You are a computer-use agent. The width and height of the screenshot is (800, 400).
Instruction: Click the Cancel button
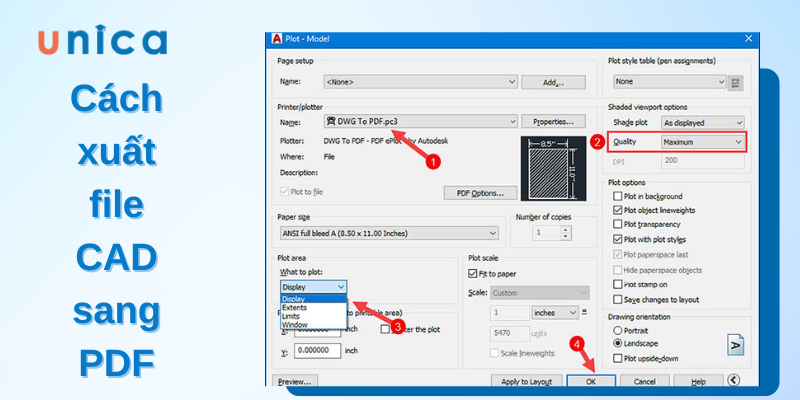pos(644,381)
